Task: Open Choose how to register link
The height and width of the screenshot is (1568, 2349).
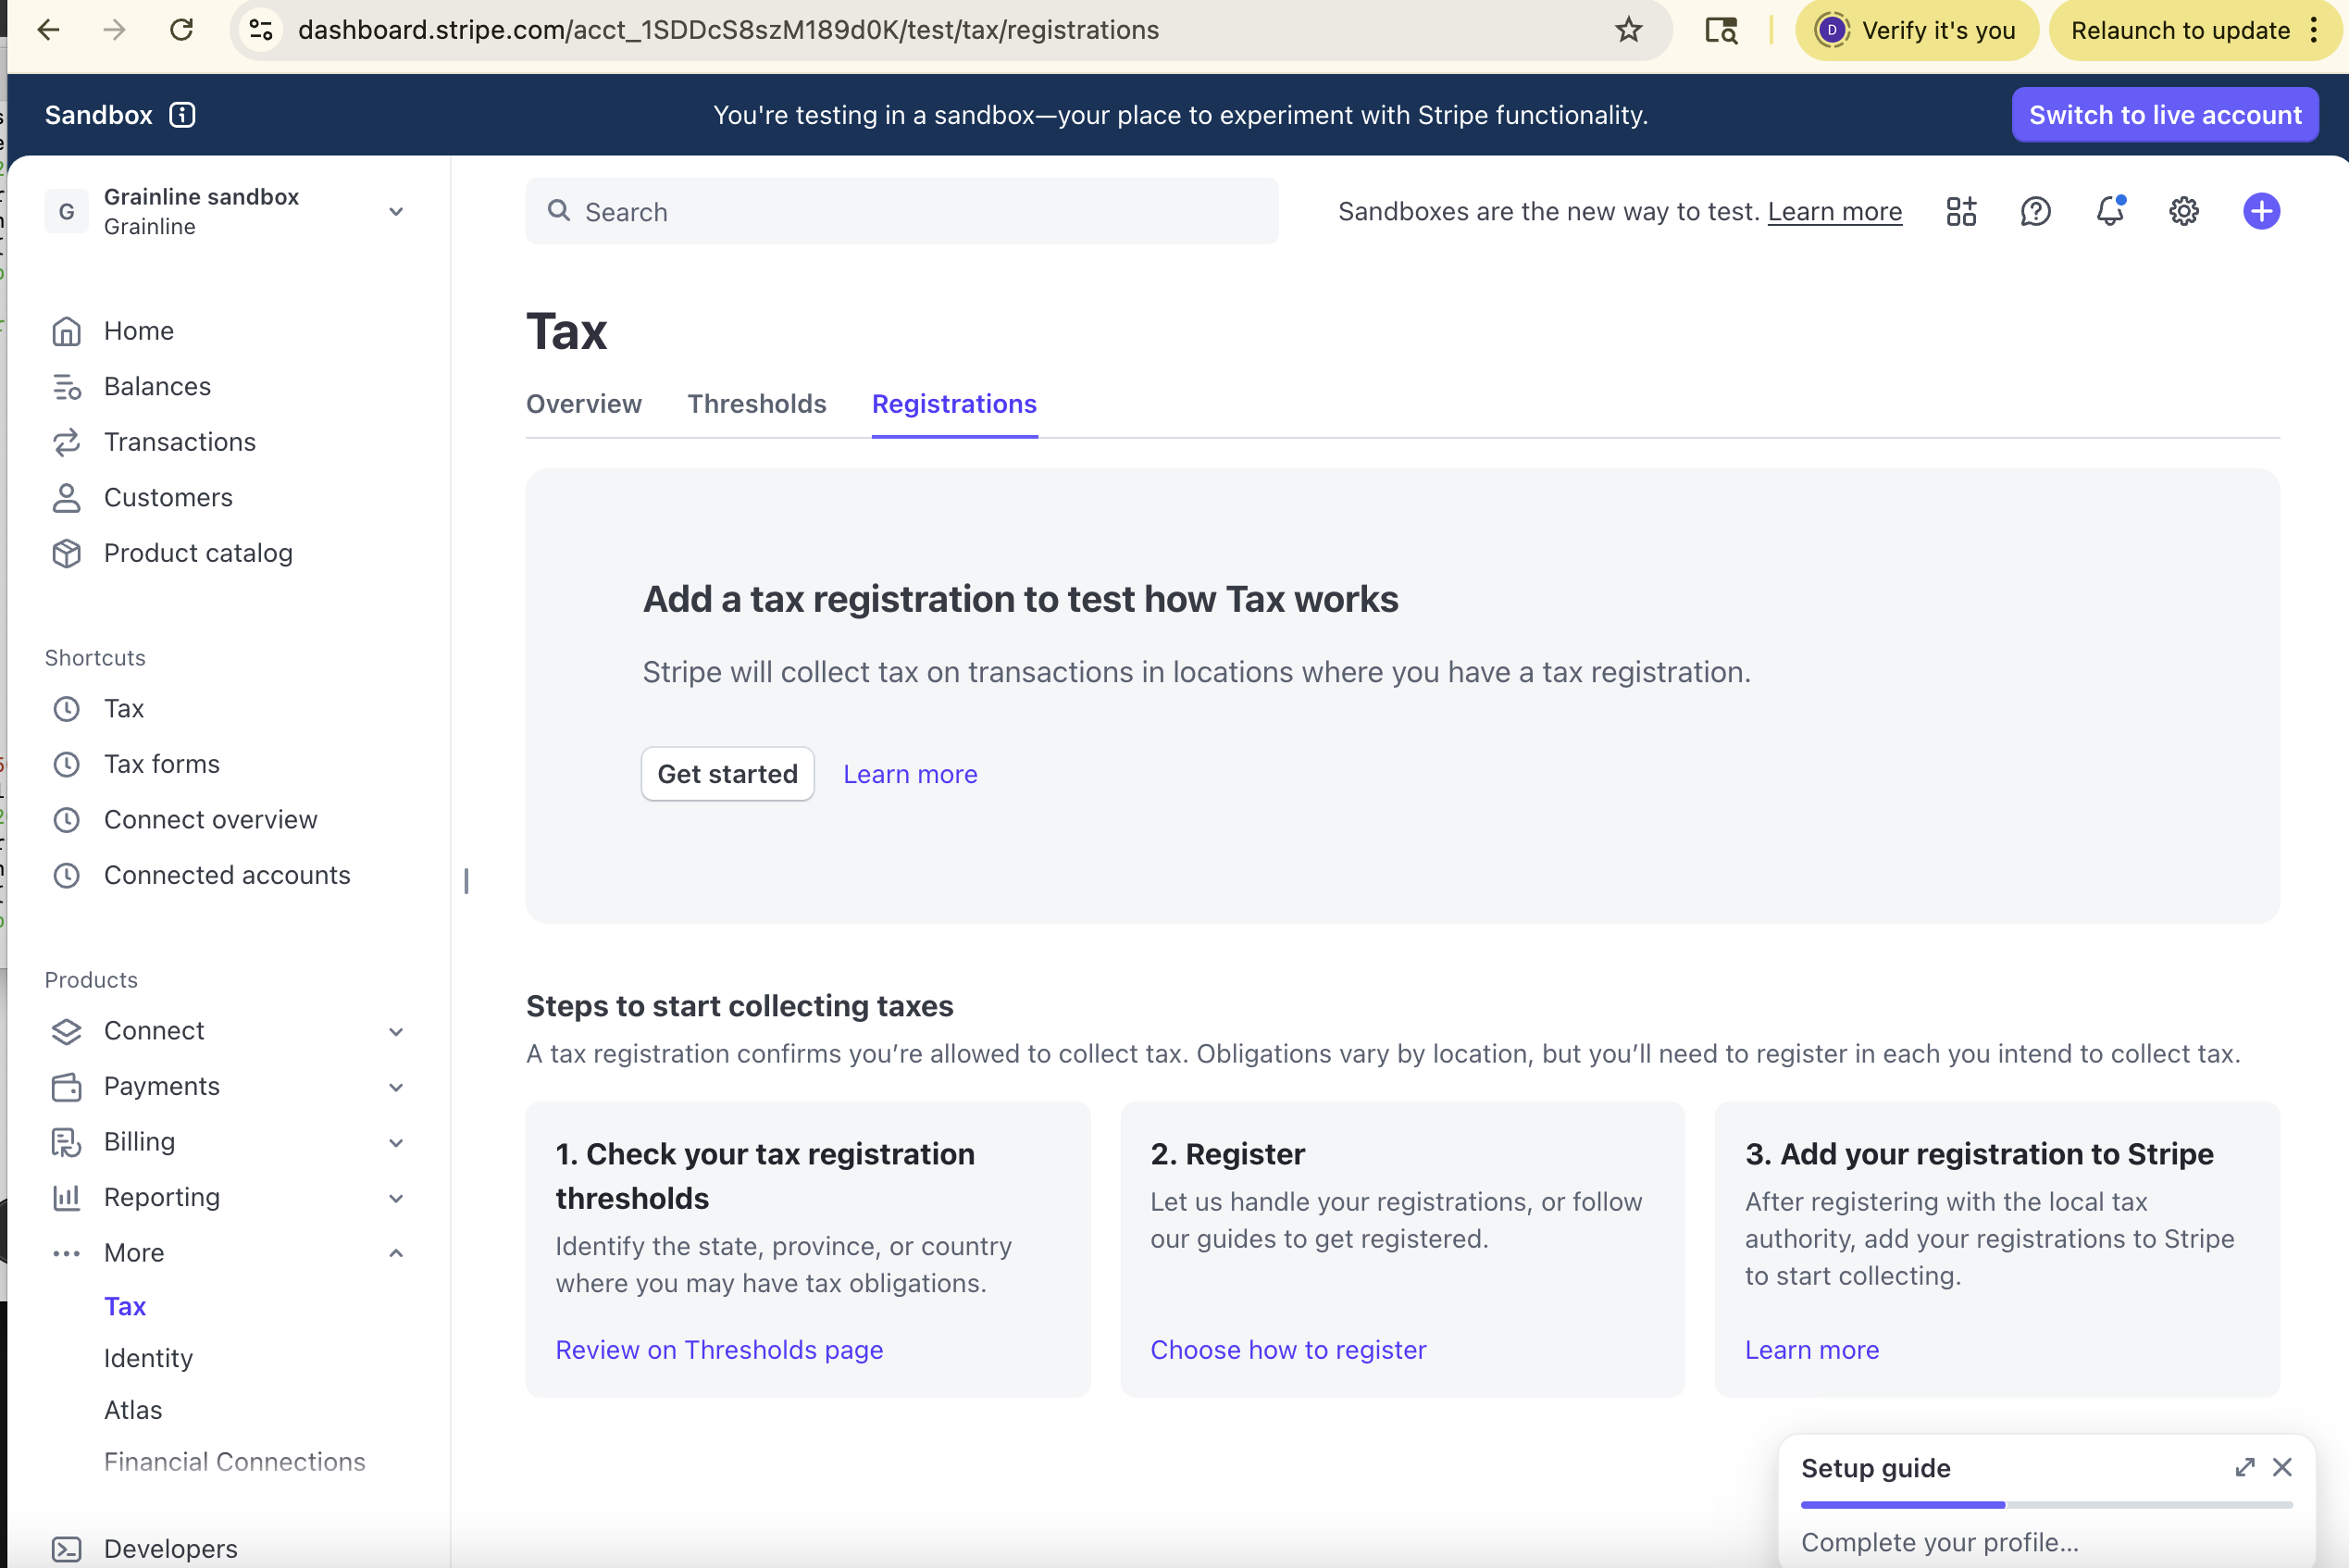Action: [1287, 1350]
